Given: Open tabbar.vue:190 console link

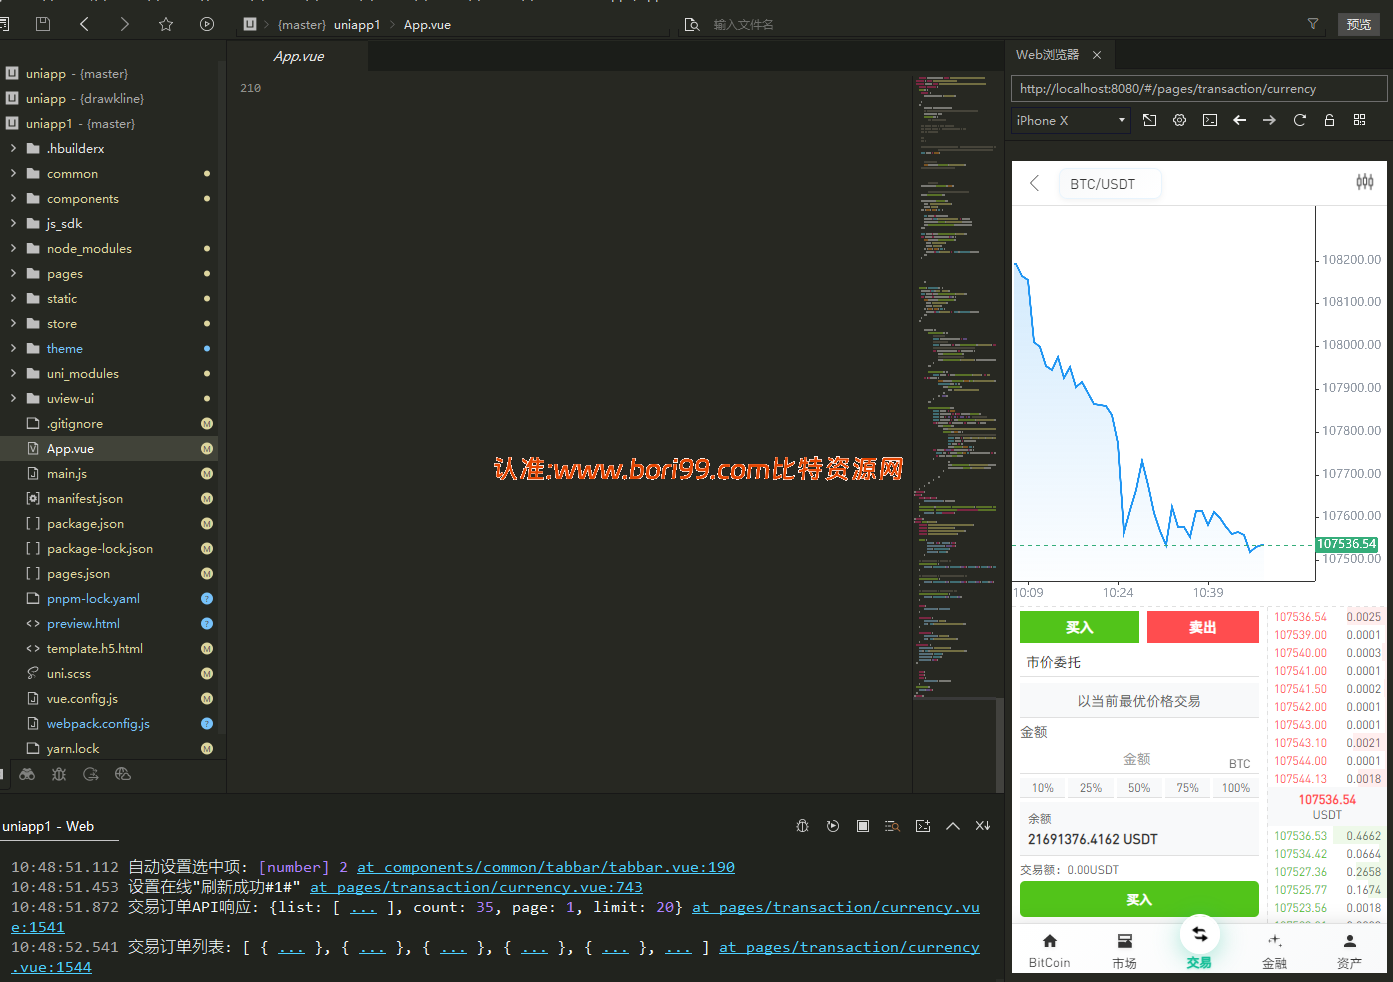Looking at the screenshot, I should point(546,867).
